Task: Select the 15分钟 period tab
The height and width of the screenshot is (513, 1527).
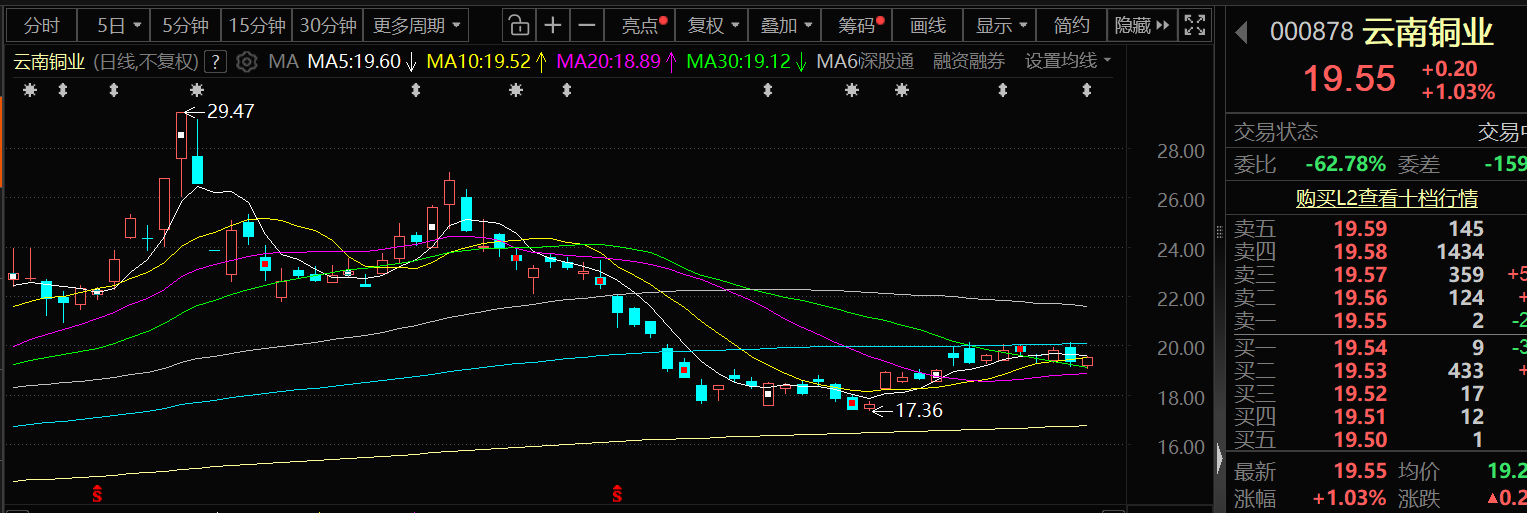Action: (x=257, y=25)
